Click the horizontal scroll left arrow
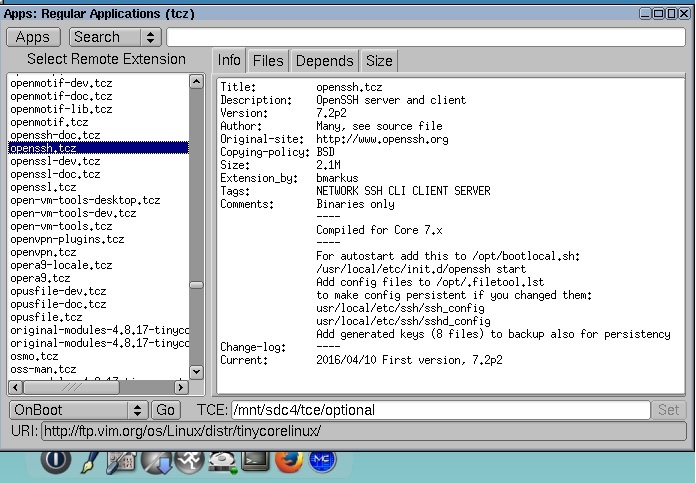 point(16,388)
